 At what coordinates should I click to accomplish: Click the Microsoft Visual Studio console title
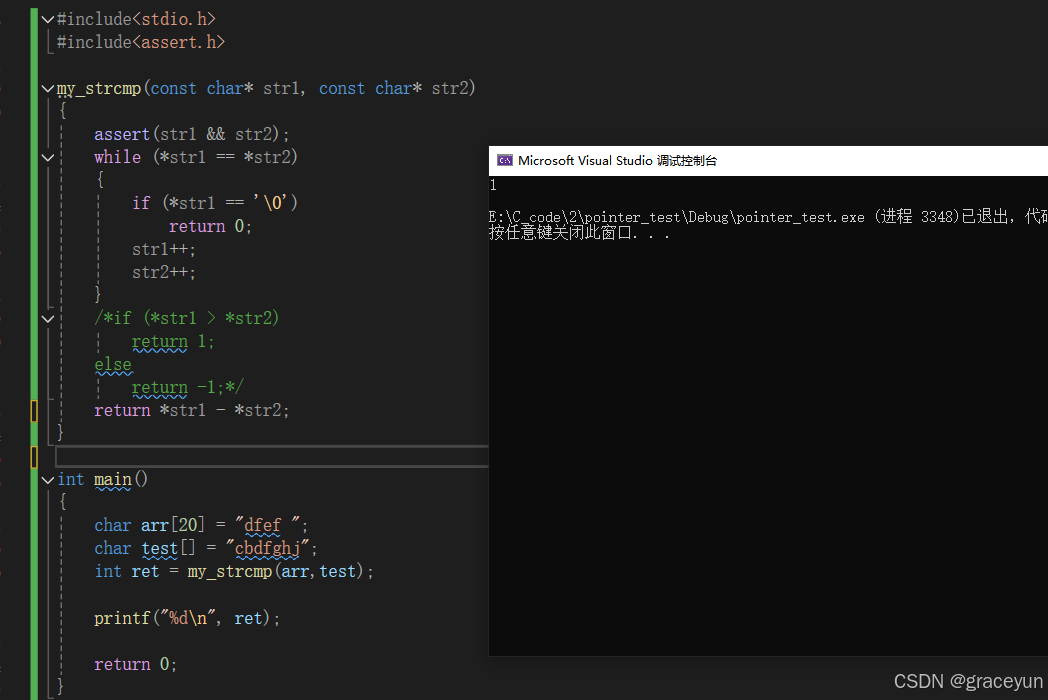click(x=617, y=160)
